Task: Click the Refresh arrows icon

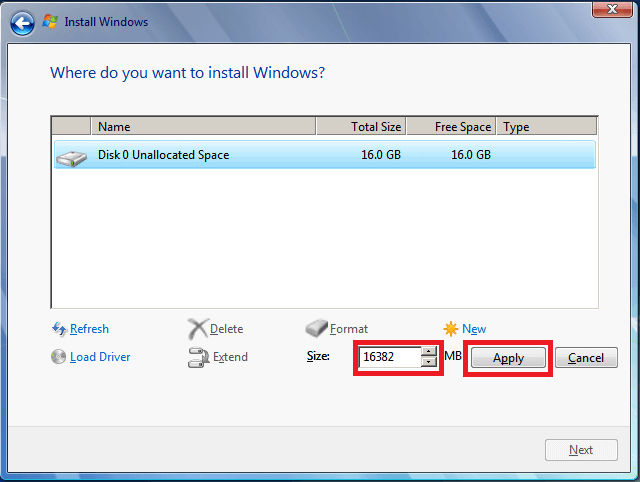Action: click(59, 329)
